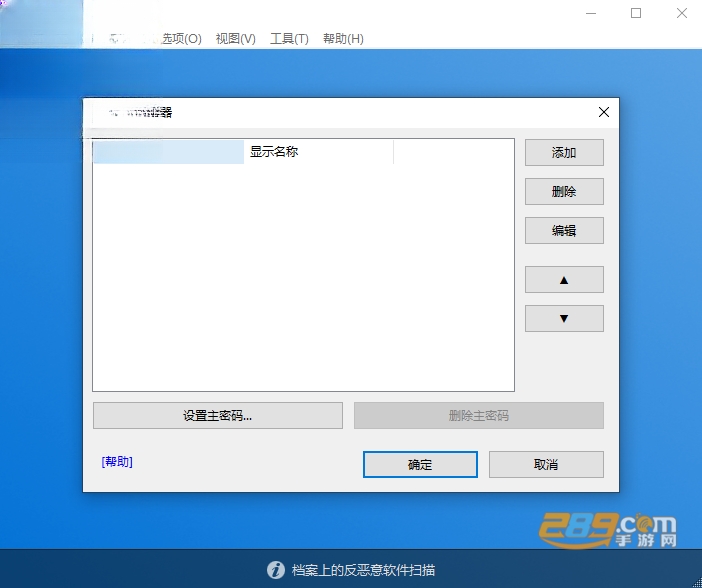Click the 删除主密码 button
Image resolution: width=702 pixels, height=588 pixels.
(479, 416)
